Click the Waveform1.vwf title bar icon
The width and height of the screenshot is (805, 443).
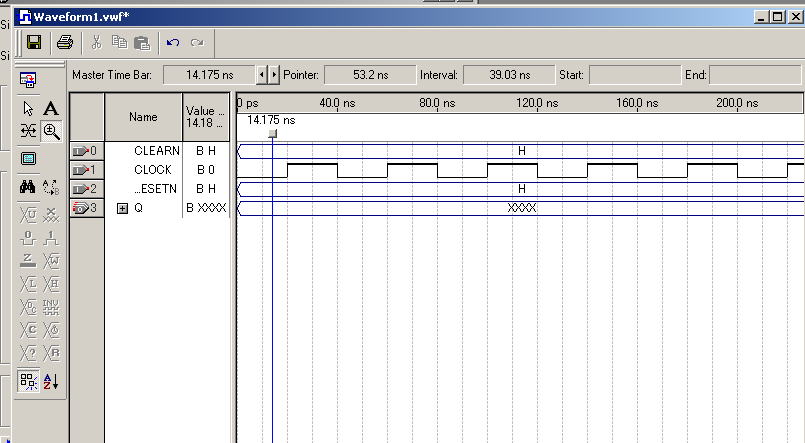pyautogui.click(x=24, y=16)
